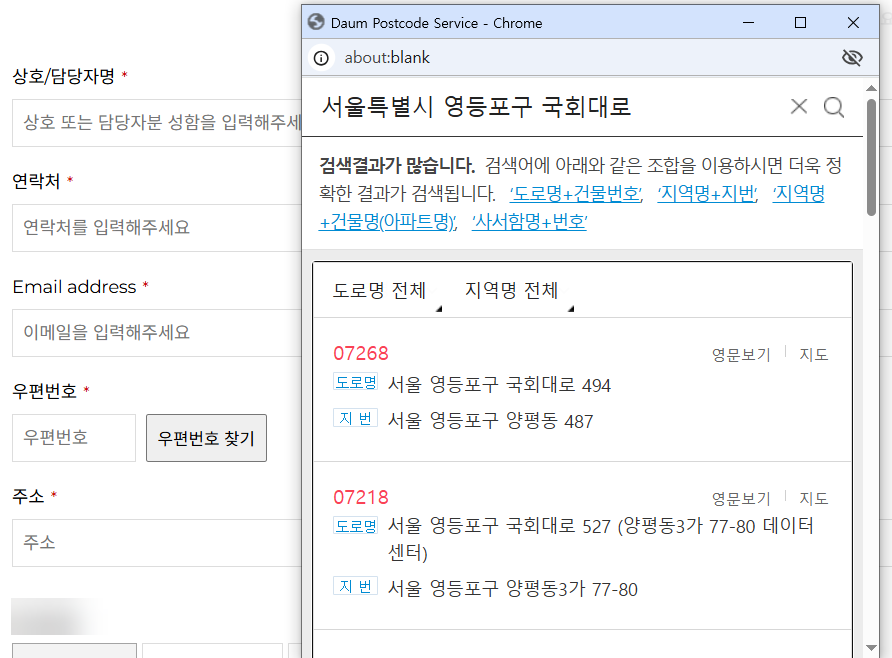Select lot address 서울 영등포구 양평동3가 77-80
The width and height of the screenshot is (892, 658).
click(513, 589)
